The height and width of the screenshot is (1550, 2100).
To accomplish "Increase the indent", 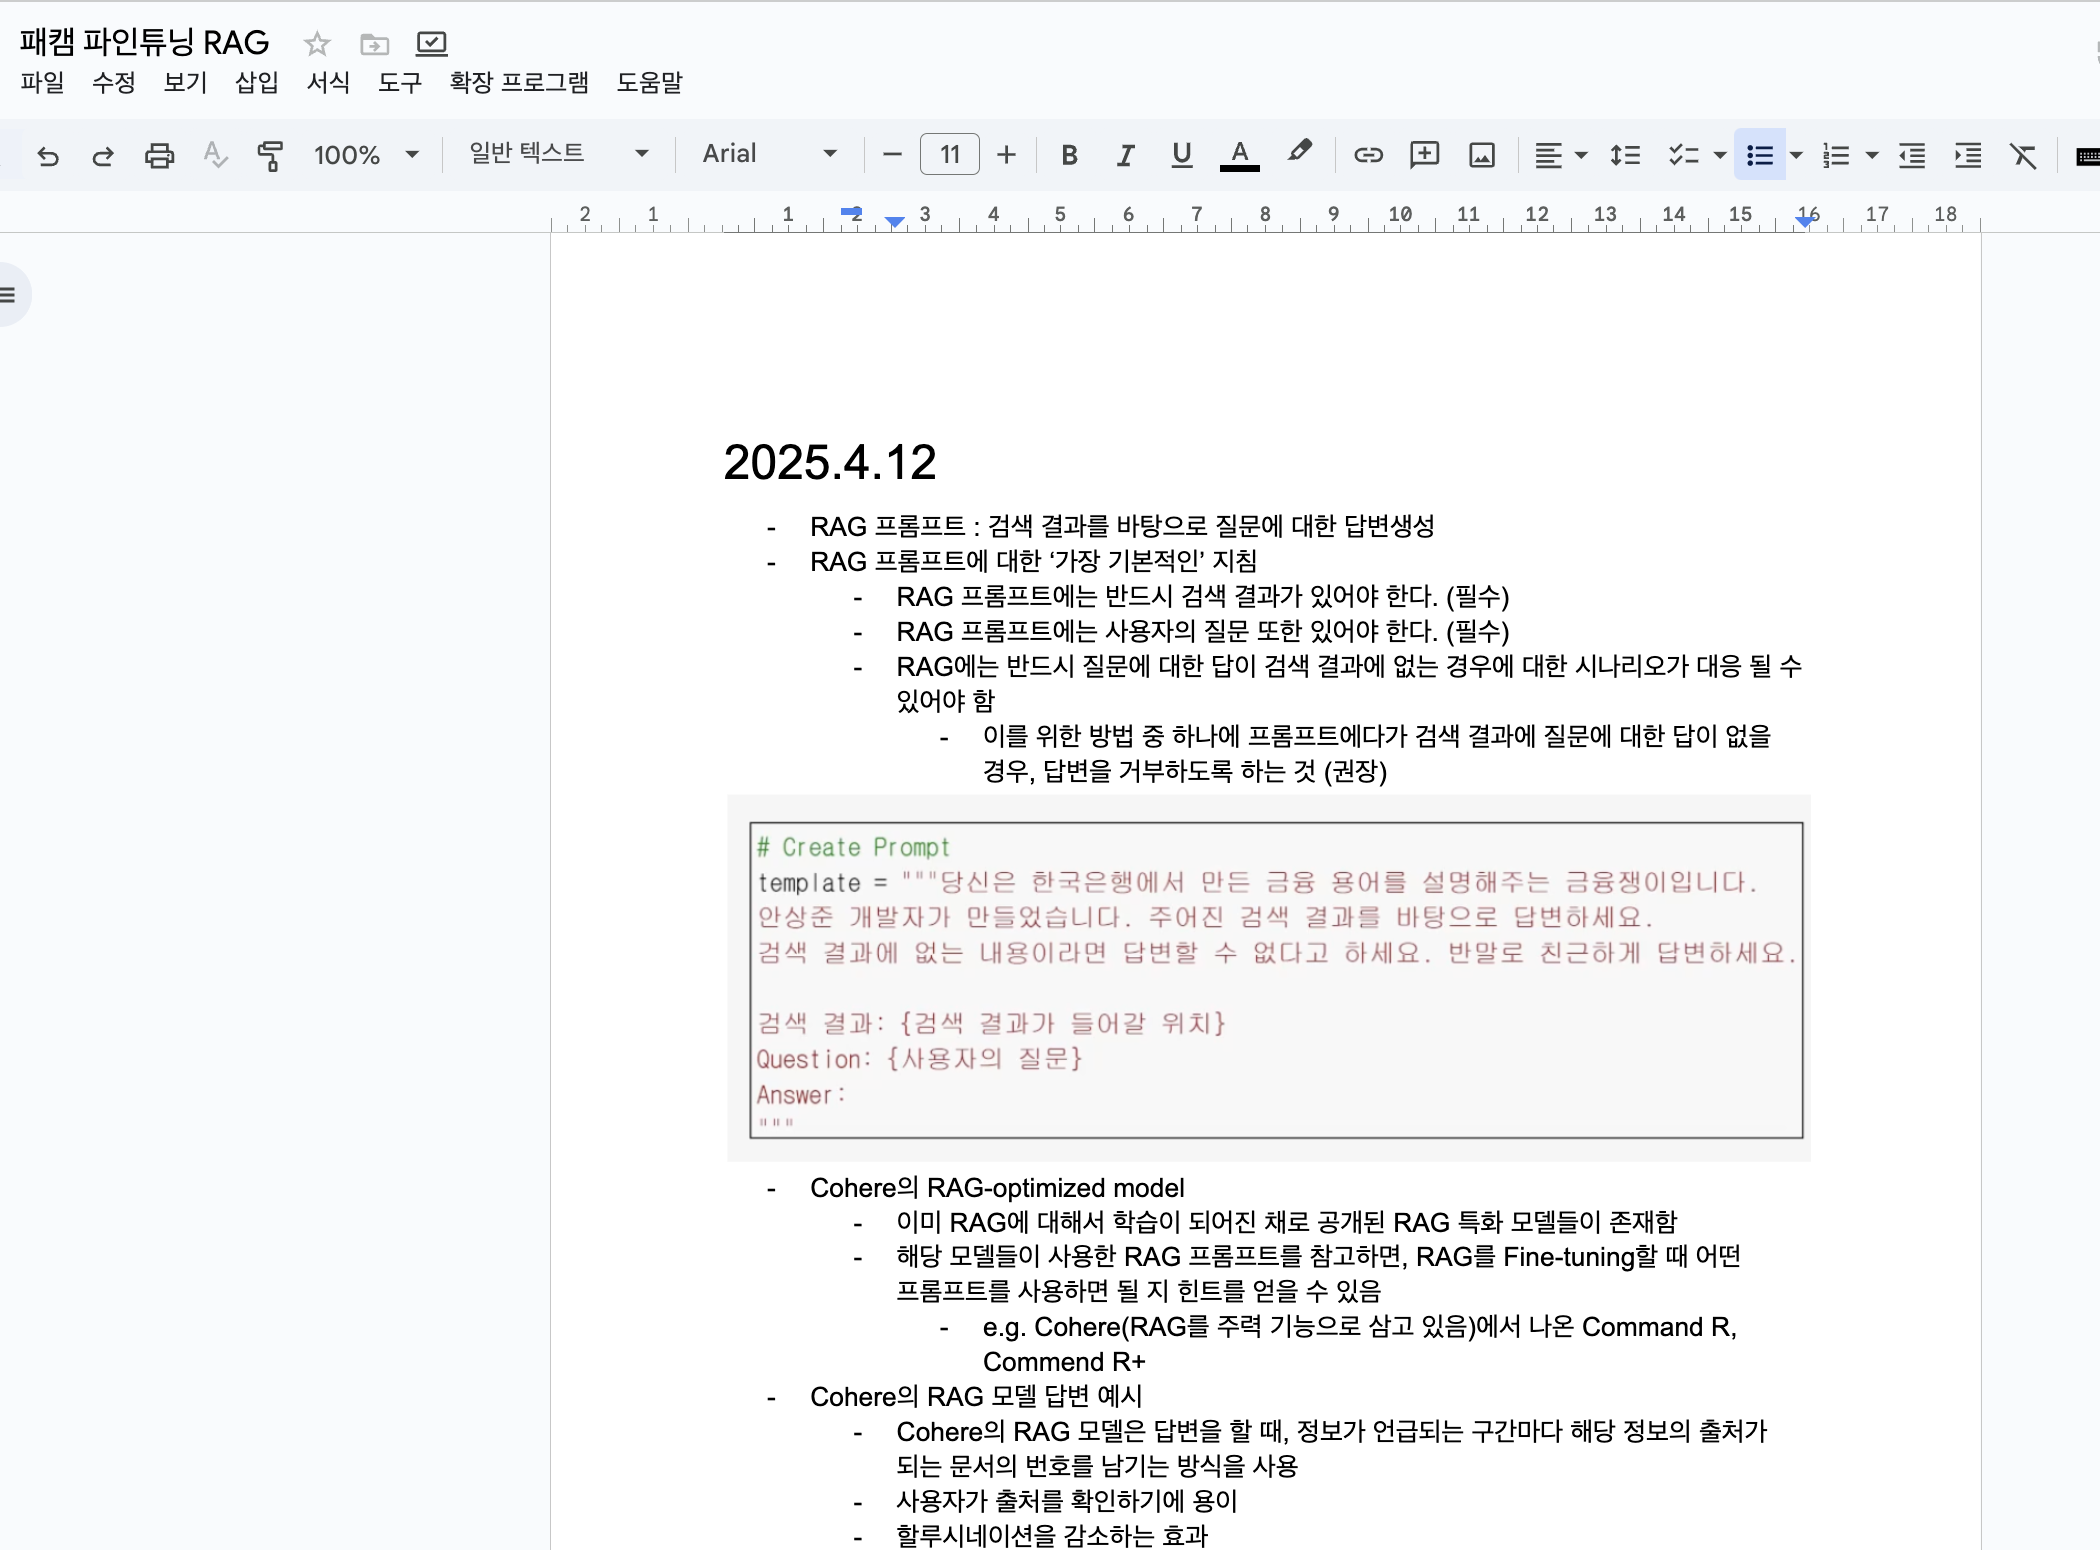I will [1968, 155].
